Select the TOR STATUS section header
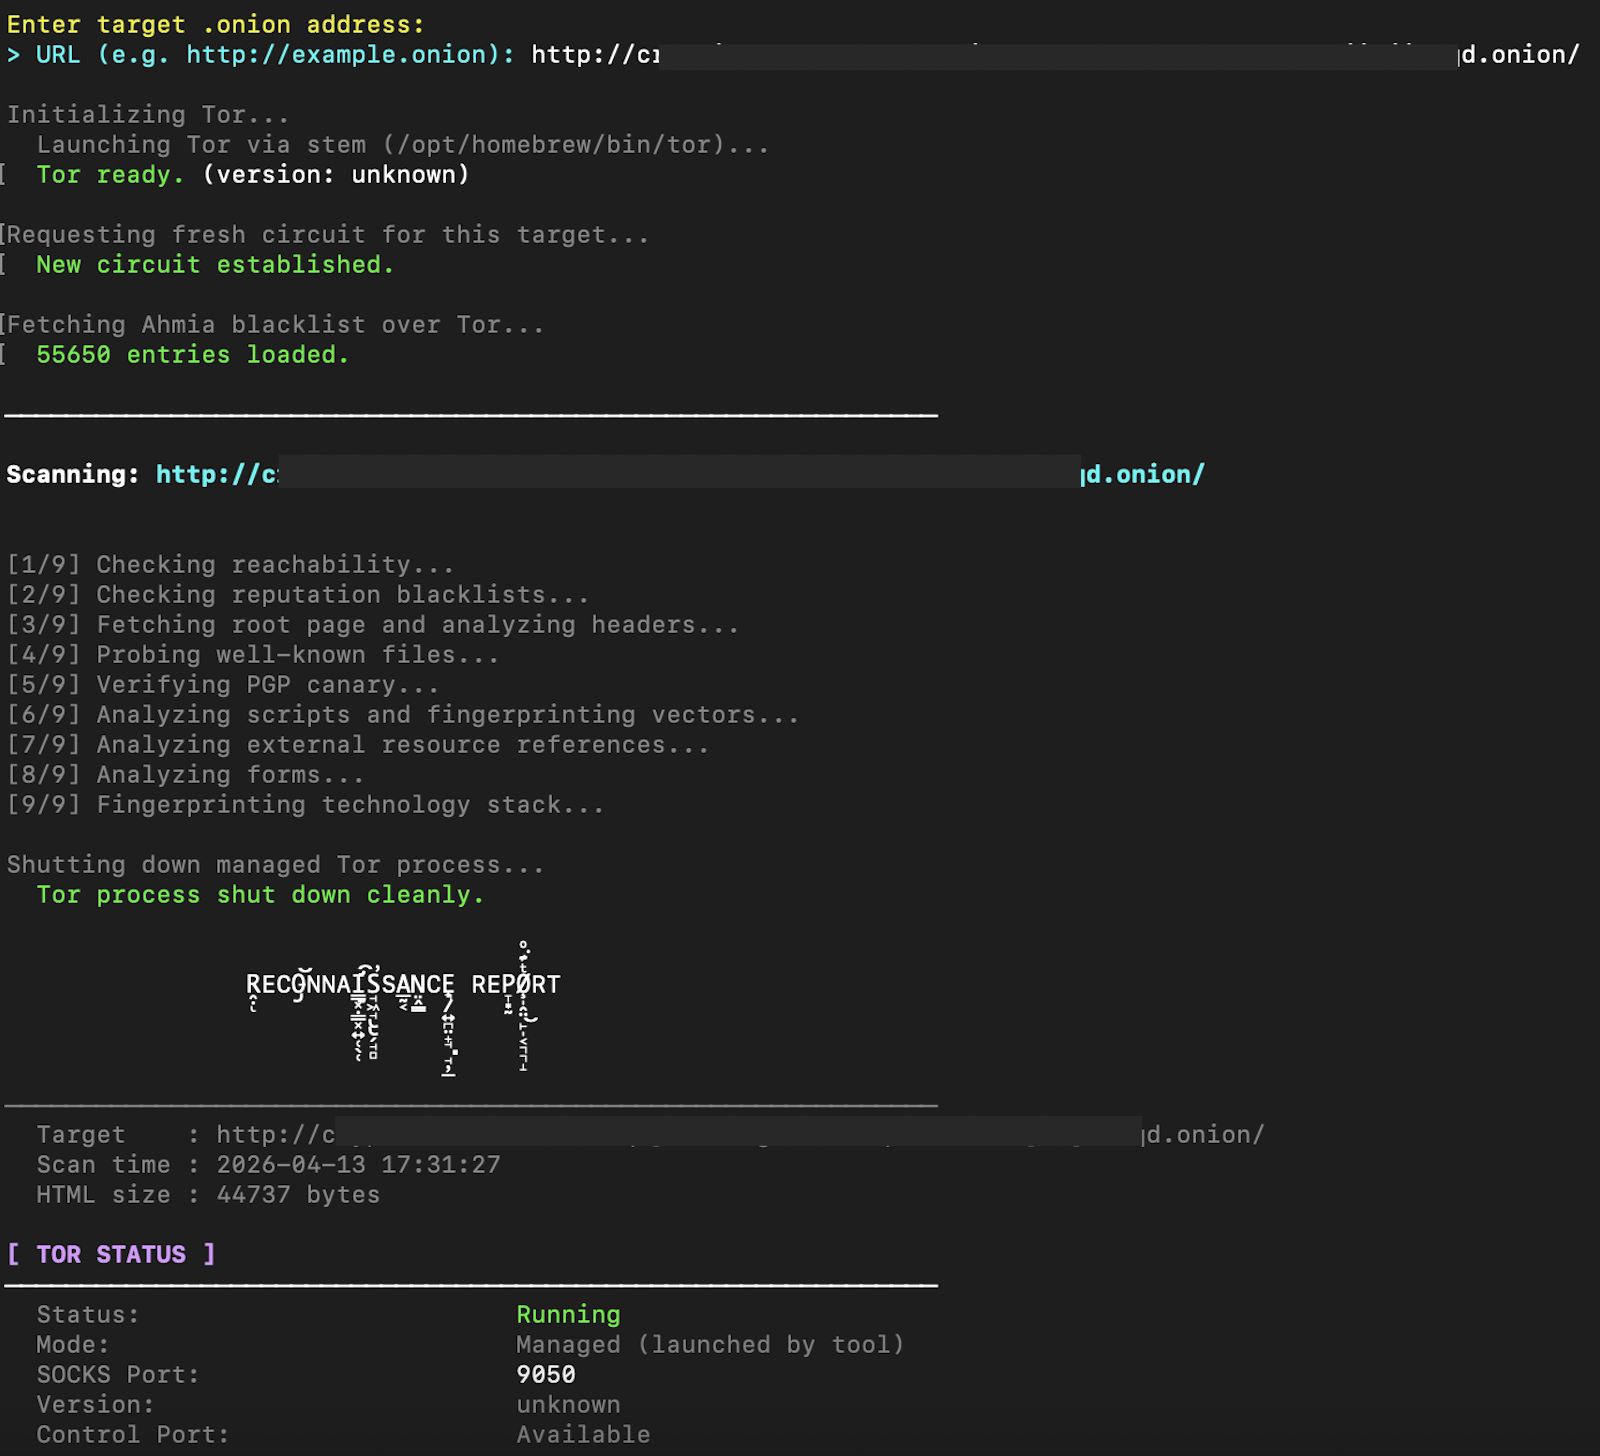The image size is (1600, 1456). click(x=111, y=1254)
